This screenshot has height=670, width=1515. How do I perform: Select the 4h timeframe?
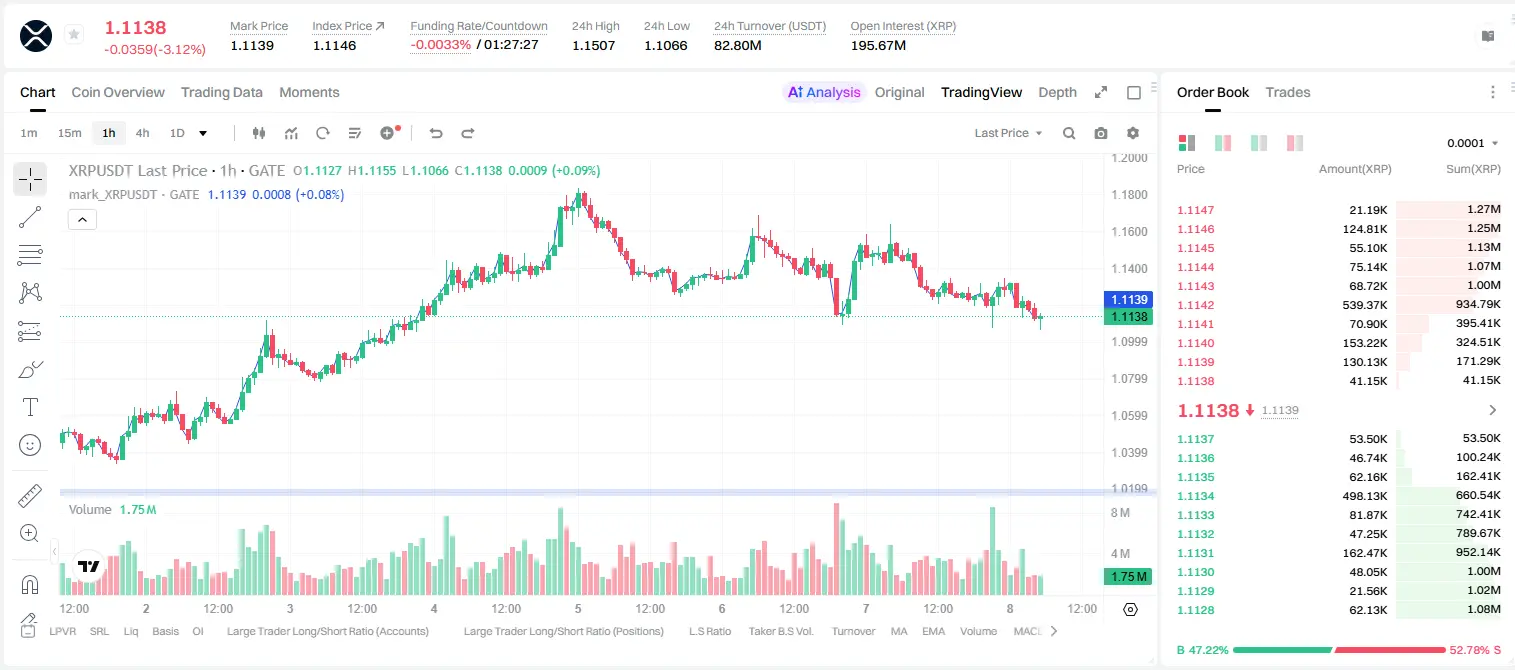[142, 133]
